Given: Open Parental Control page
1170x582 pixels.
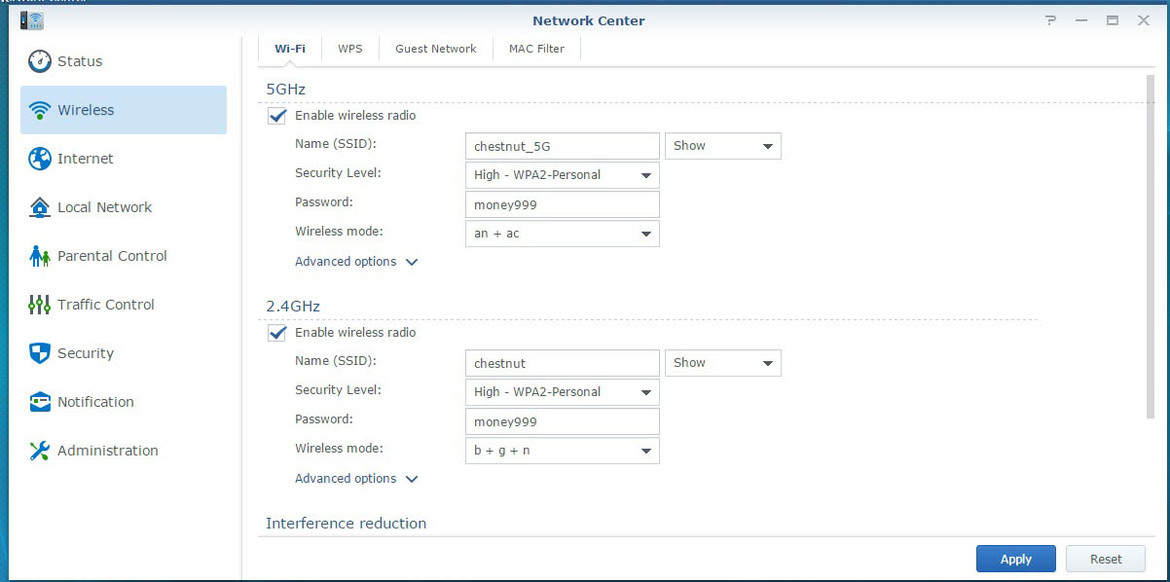Looking at the screenshot, I should [123, 256].
